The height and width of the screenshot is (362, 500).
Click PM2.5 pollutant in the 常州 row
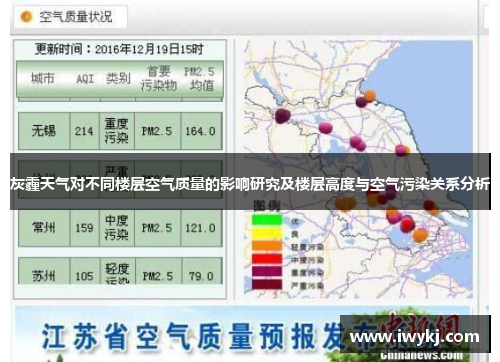pyautogui.click(x=157, y=228)
